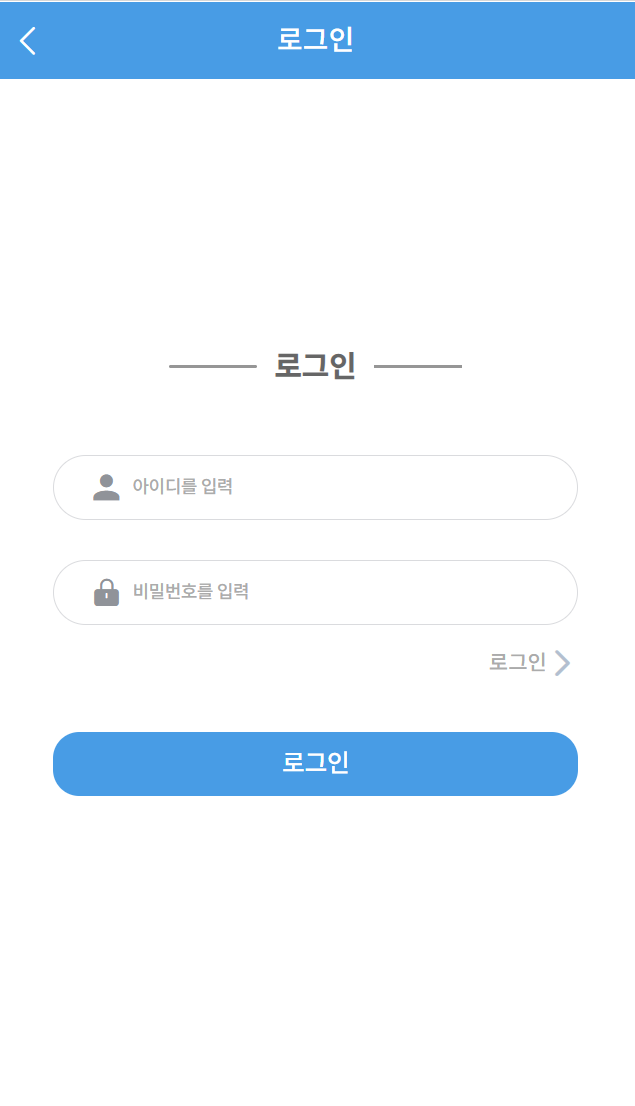Tap the lock symbol beside 비밀번호를 입력
This screenshot has width=635, height=1106.
click(x=106, y=592)
